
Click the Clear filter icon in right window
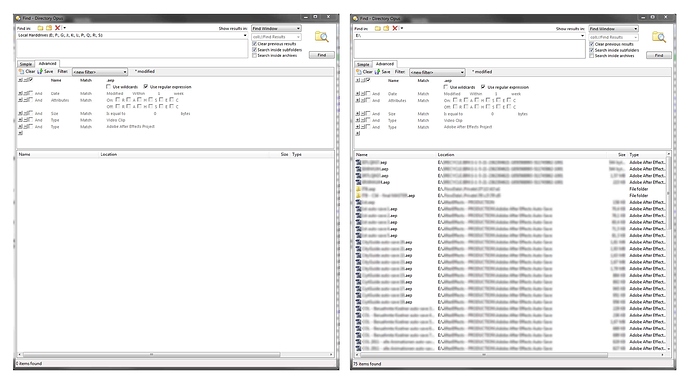point(364,72)
